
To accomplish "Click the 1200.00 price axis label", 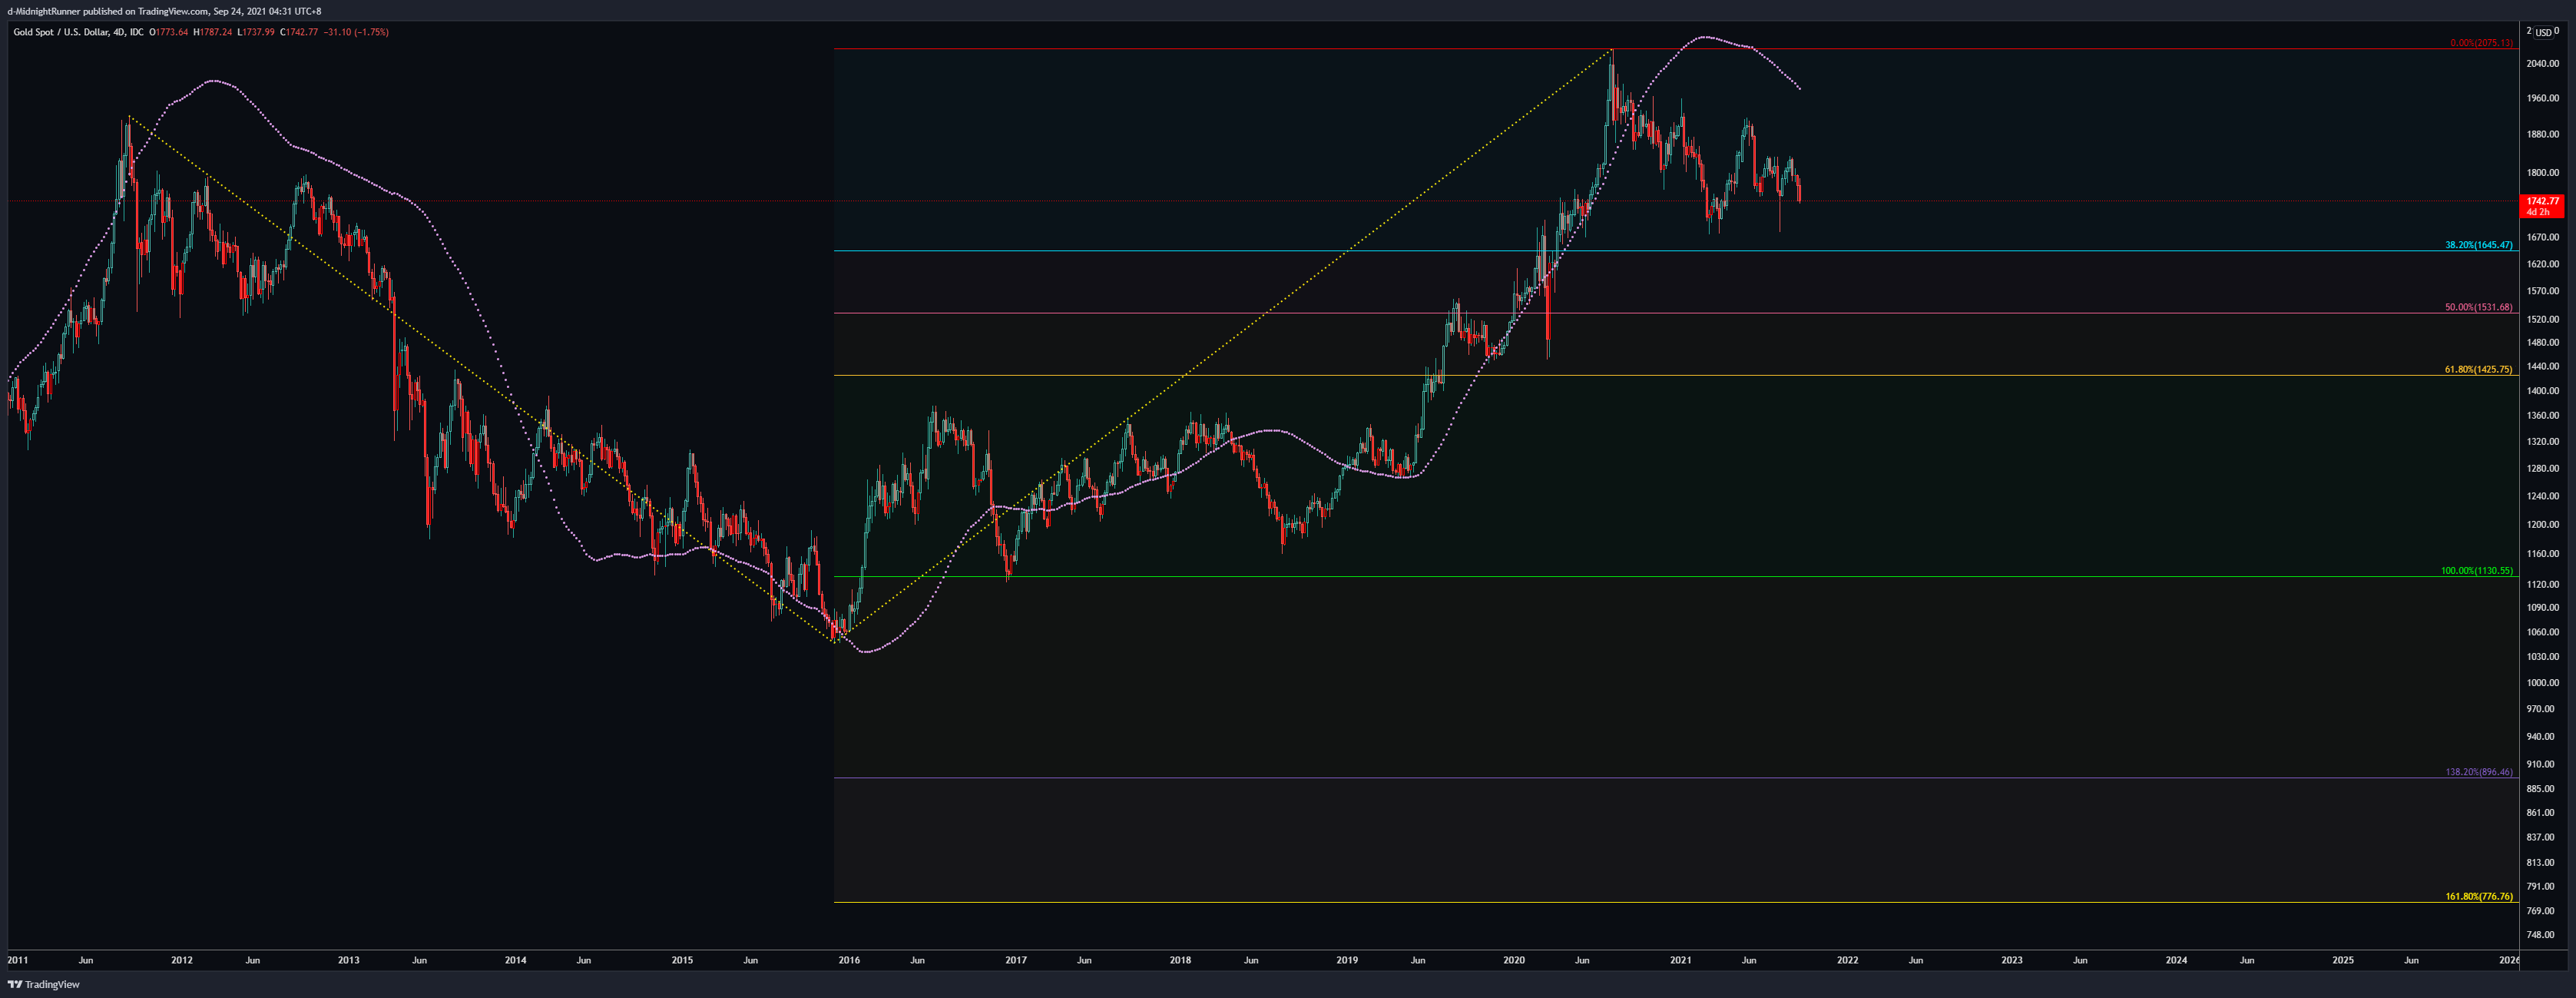I will click(x=2543, y=524).
